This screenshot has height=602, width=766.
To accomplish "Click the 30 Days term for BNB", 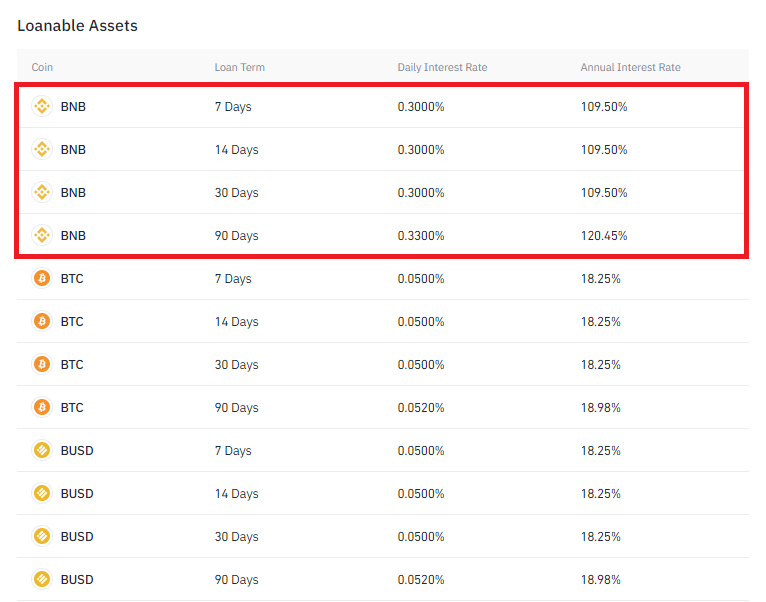I will (x=236, y=193).
